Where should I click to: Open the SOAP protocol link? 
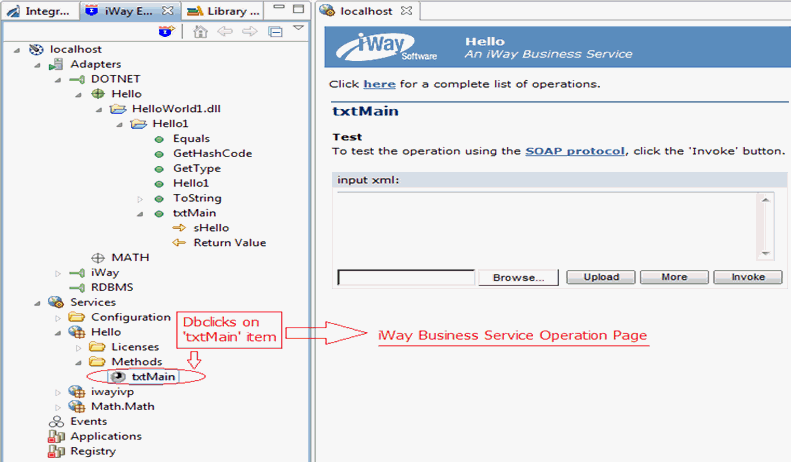(x=575, y=151)
